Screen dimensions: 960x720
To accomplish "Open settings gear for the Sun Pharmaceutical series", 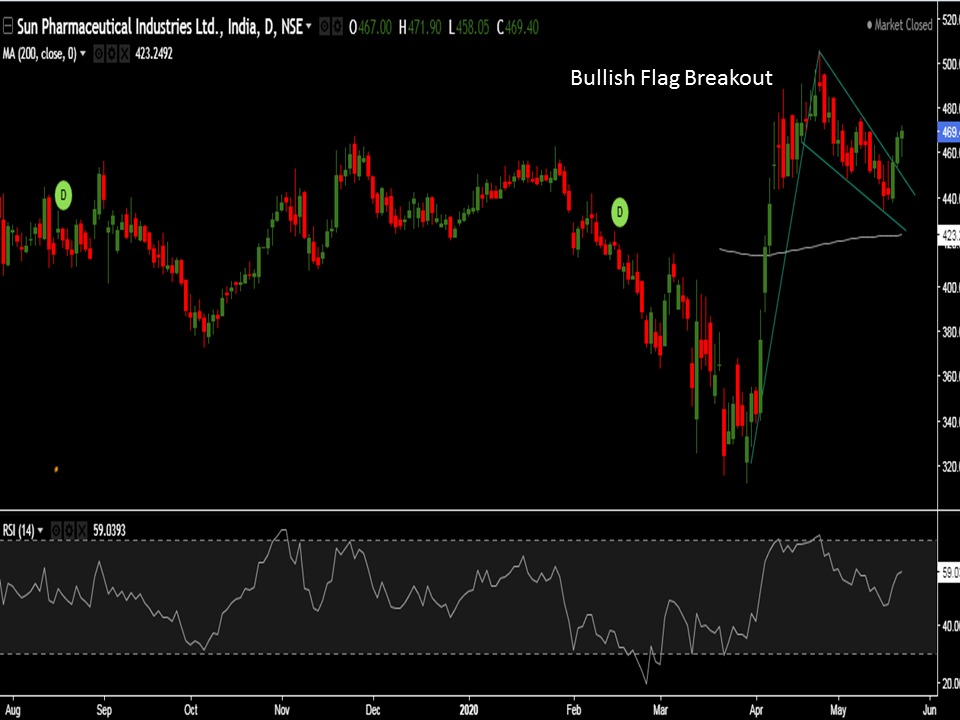I will pos(337,26).
